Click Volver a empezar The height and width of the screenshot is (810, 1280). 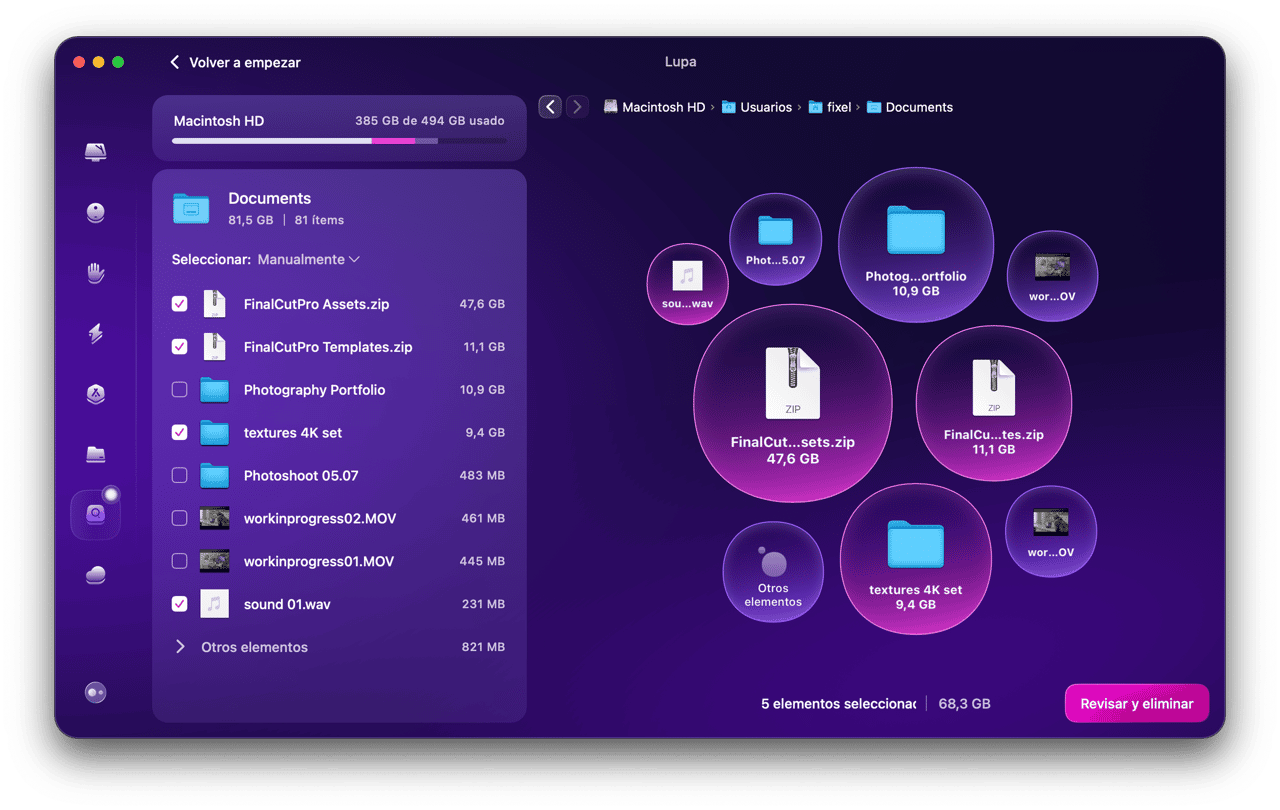pyautogui.click(x=235, y=62)
